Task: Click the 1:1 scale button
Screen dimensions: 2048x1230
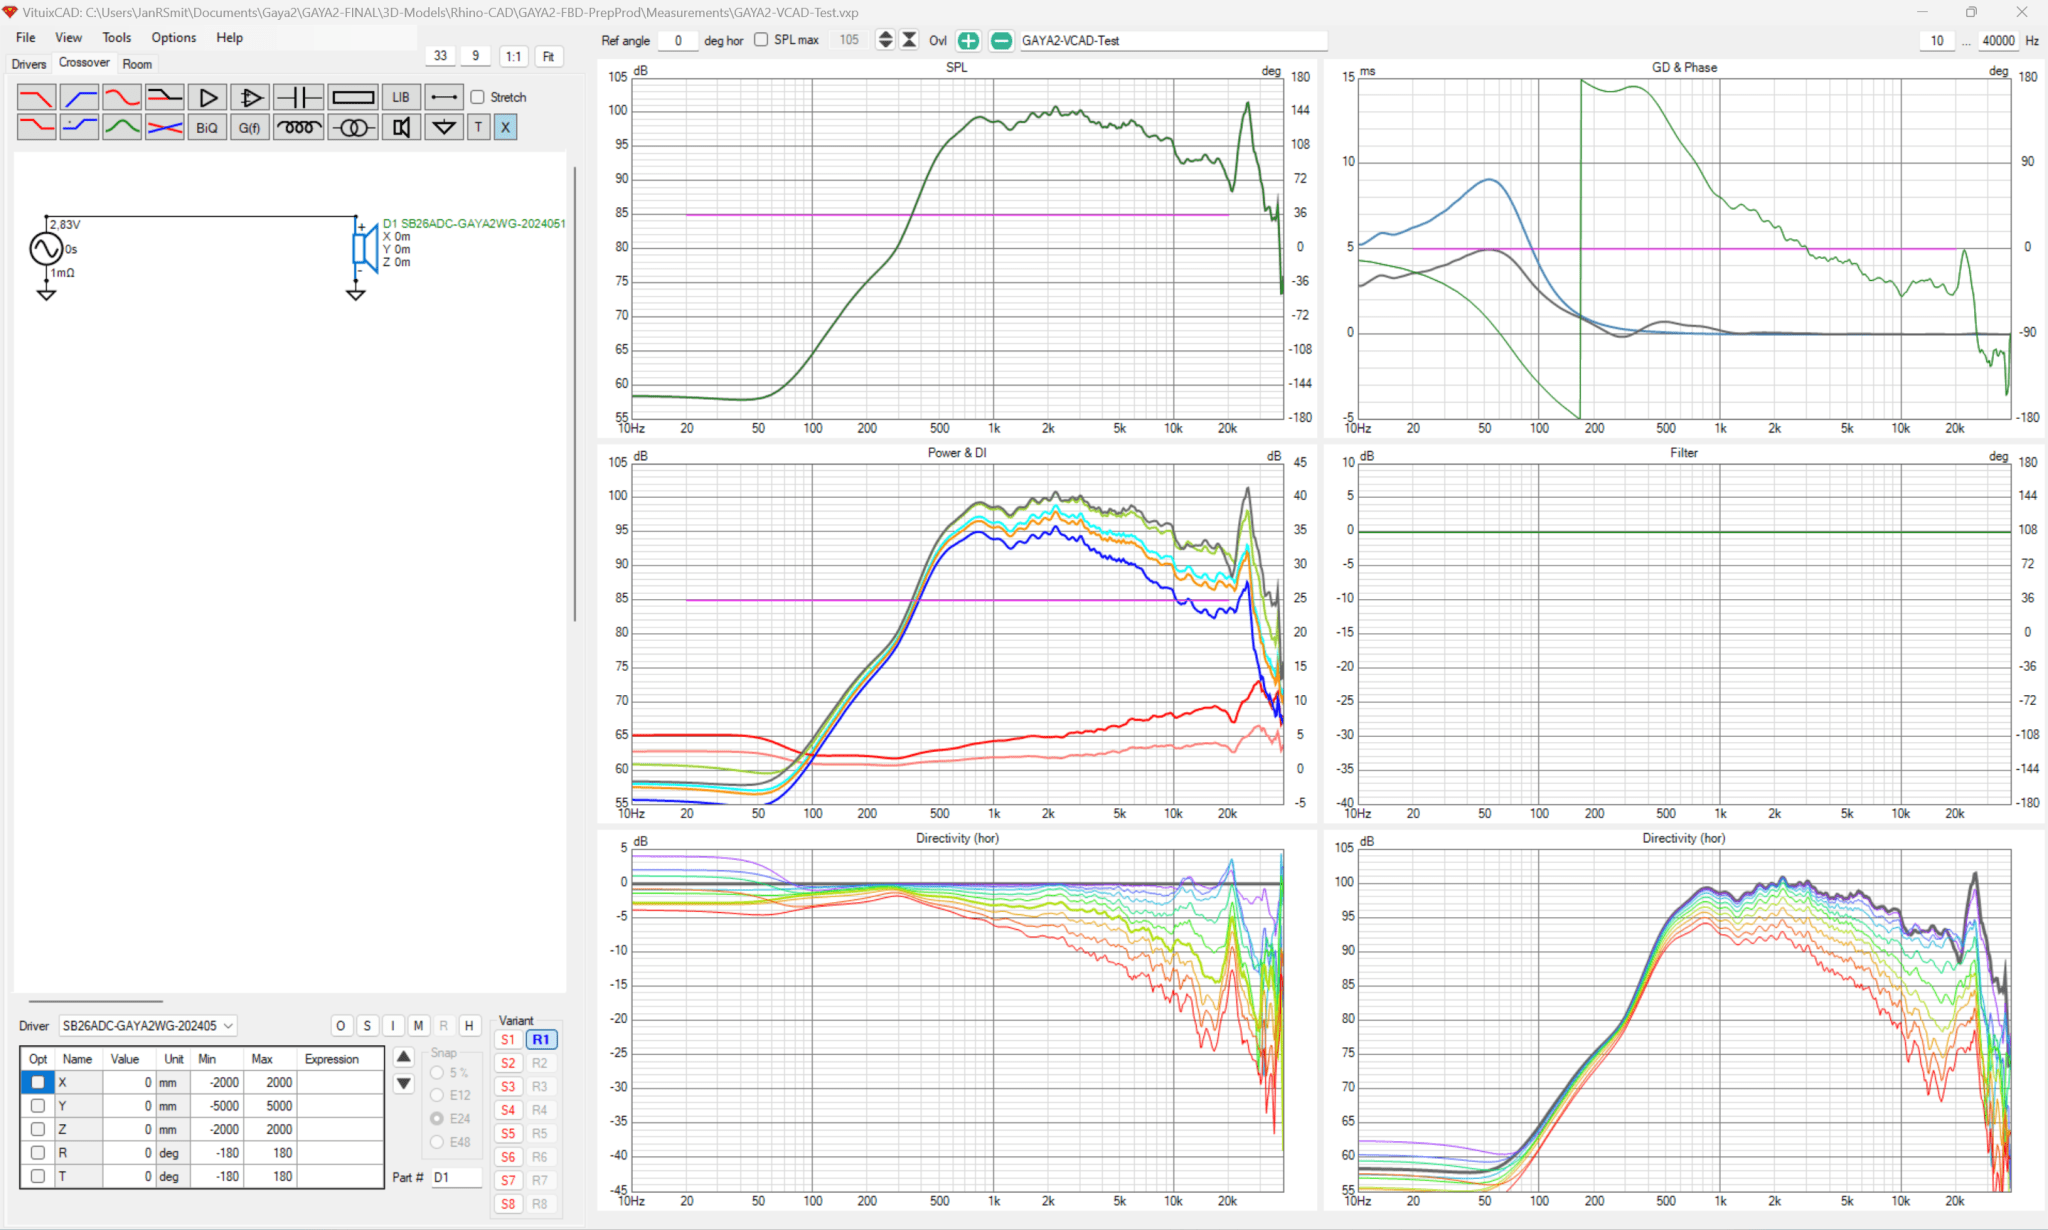Action: point(513,57)
